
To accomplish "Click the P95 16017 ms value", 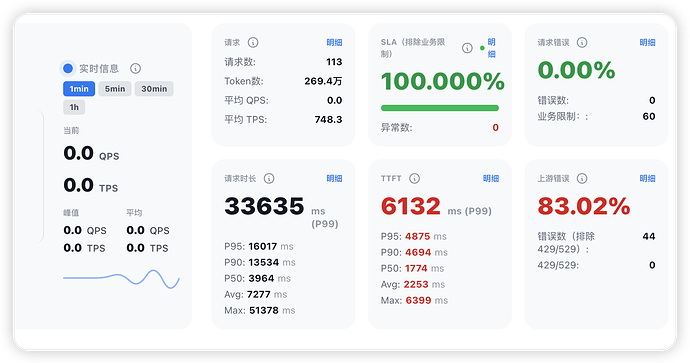I will (263, 246).
